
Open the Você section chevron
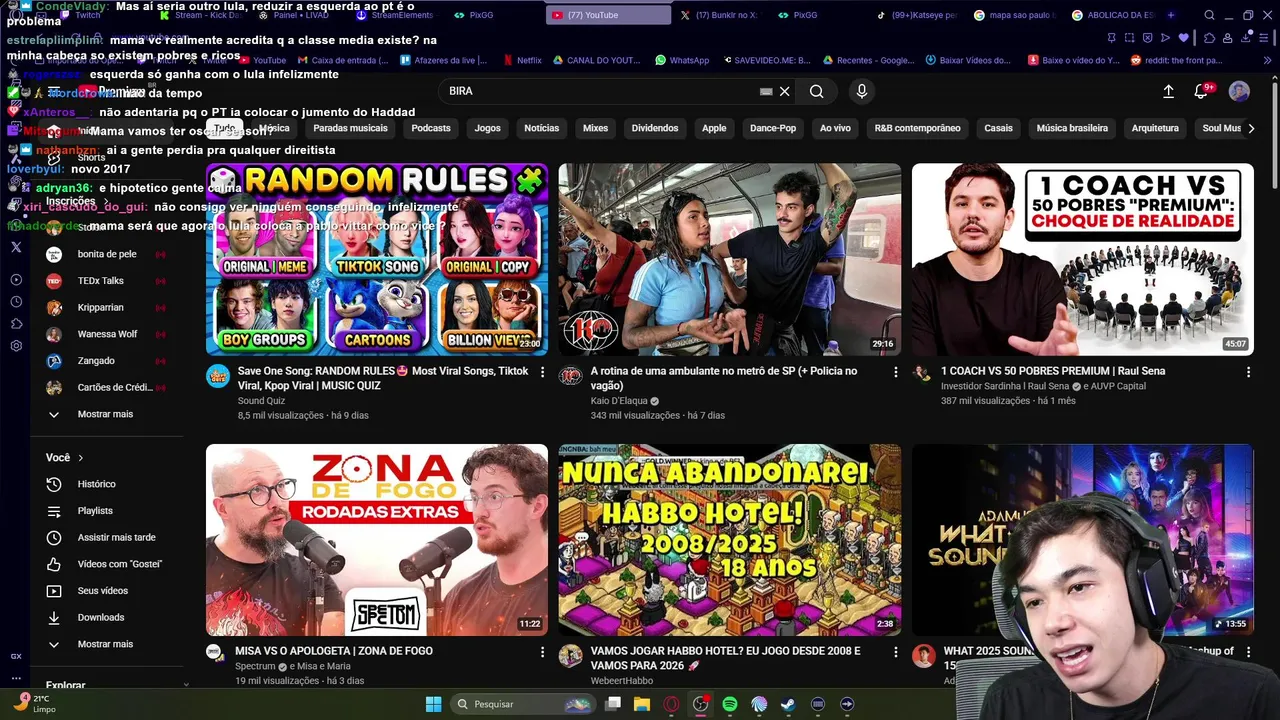click(x=80, y=458)
